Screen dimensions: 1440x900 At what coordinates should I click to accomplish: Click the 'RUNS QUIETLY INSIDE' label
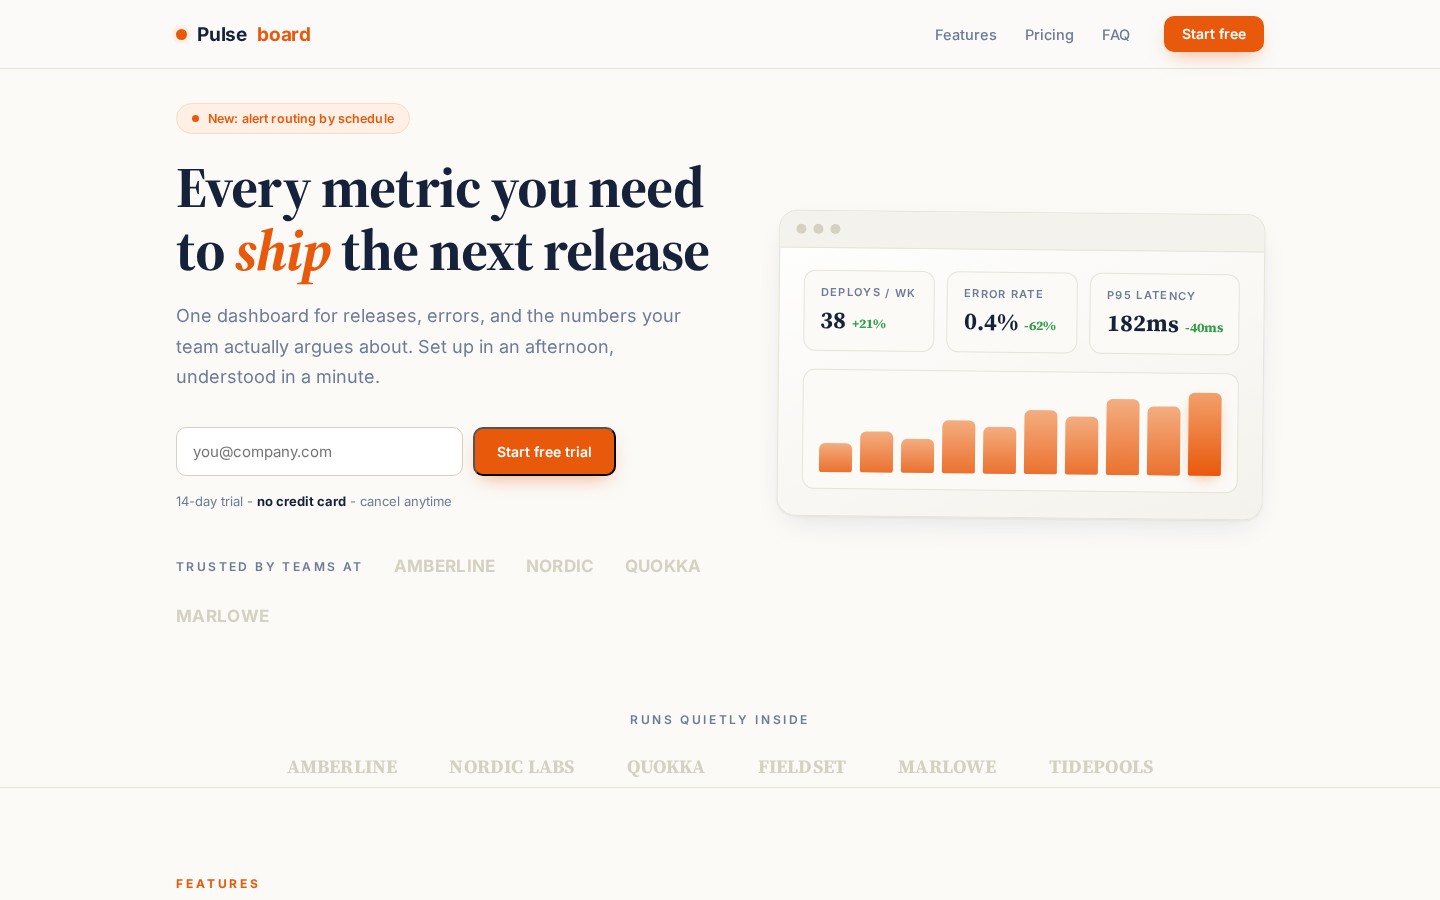coord(719,720)
